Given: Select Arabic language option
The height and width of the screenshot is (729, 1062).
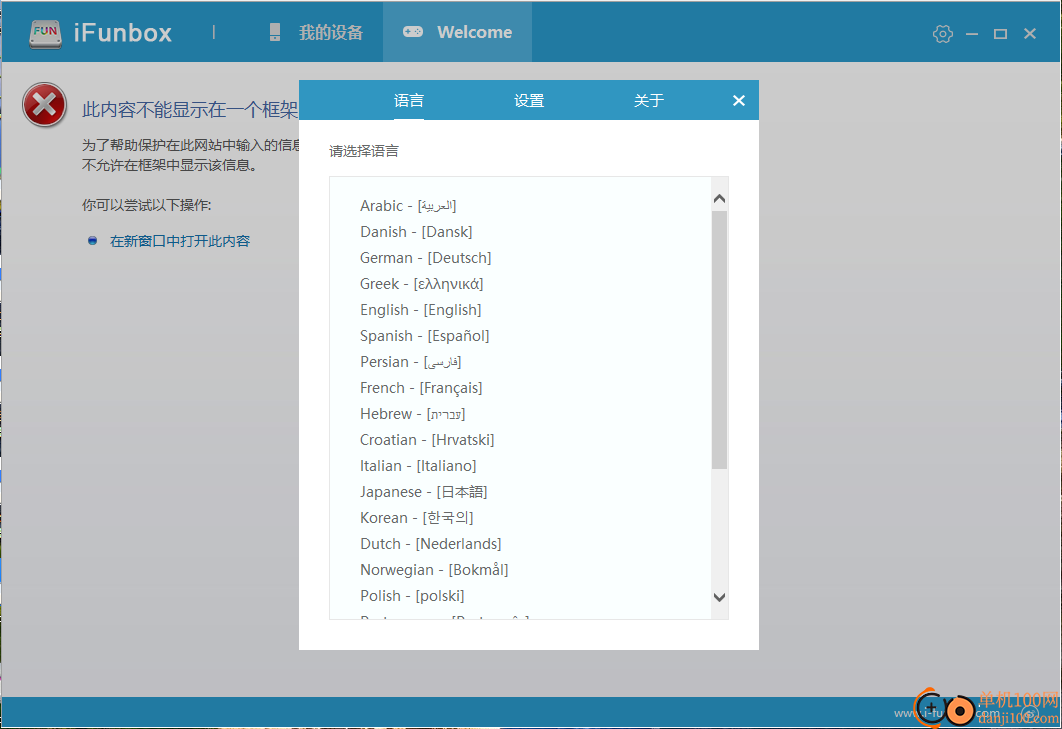Looking at the screenshot, I should point(408,205).
